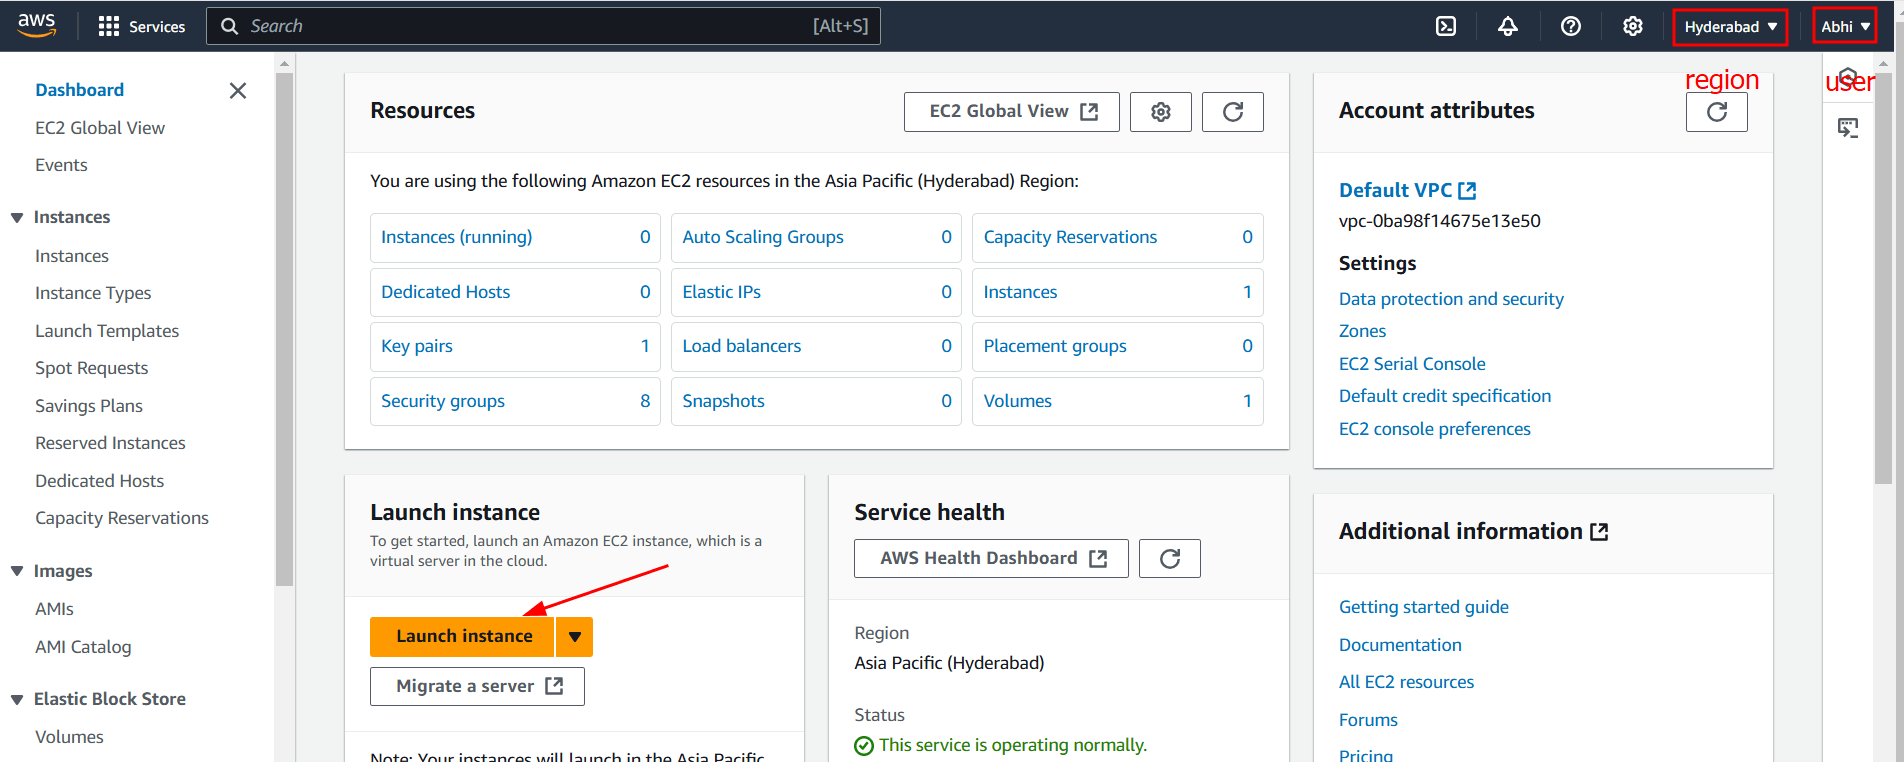The width and height of the screenshot is (1904, 762).
Task: Click the Default VPC external link icon
Action: click(x=1467, y=191)
